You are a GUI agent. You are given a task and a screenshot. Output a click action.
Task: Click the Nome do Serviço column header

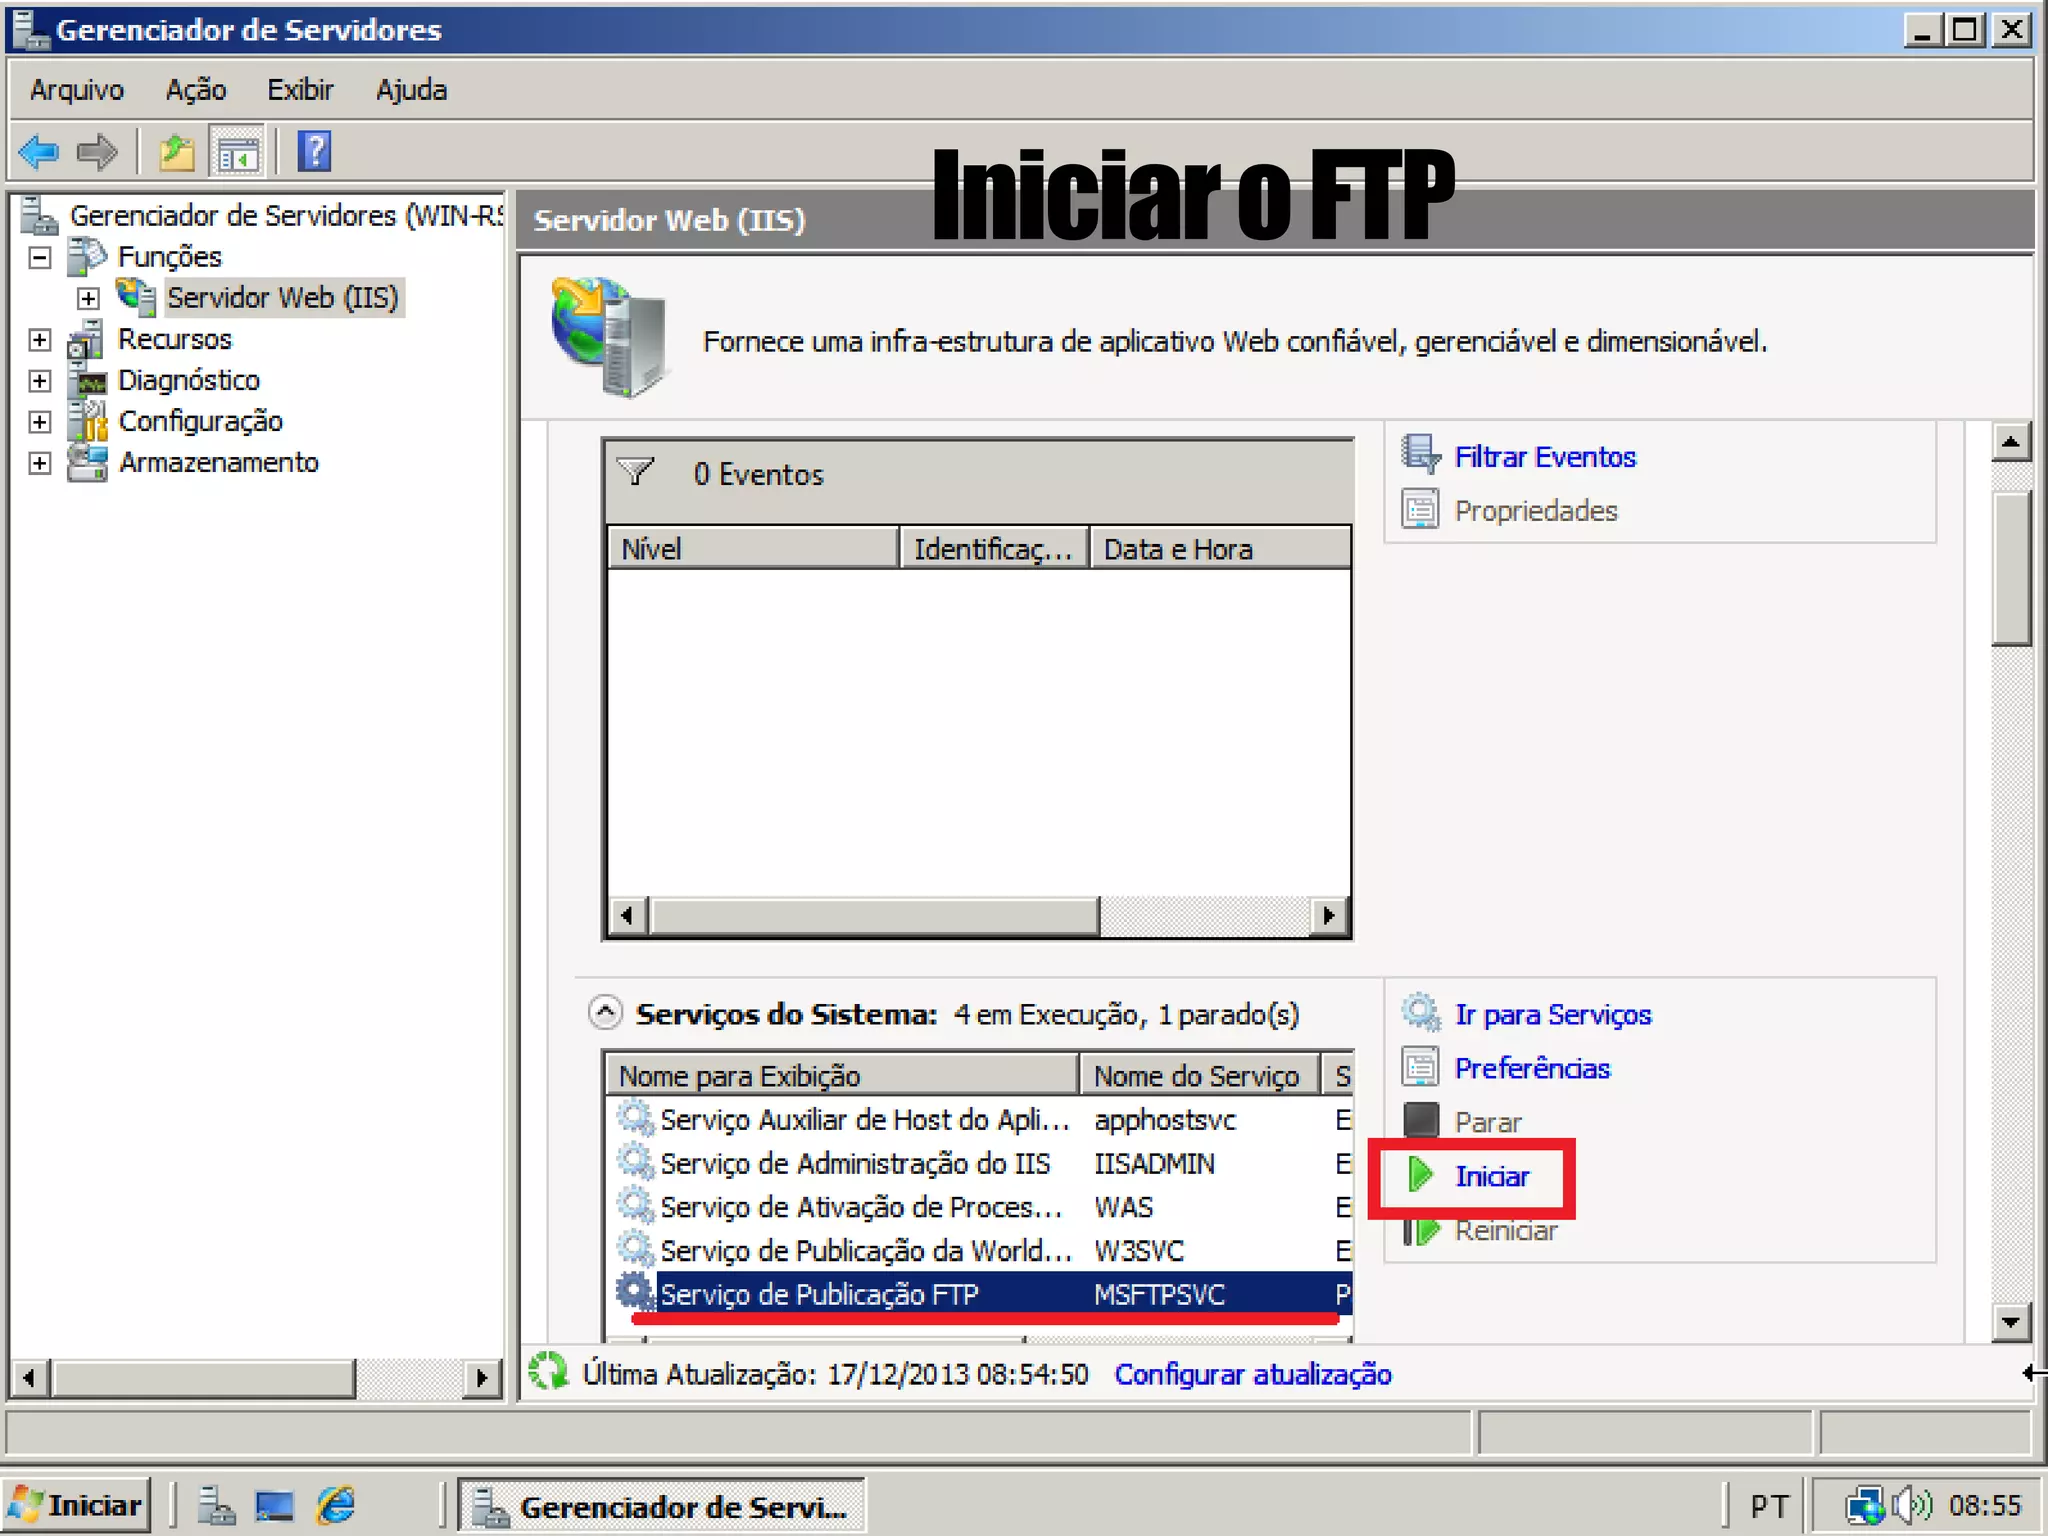point(1199,1076)
